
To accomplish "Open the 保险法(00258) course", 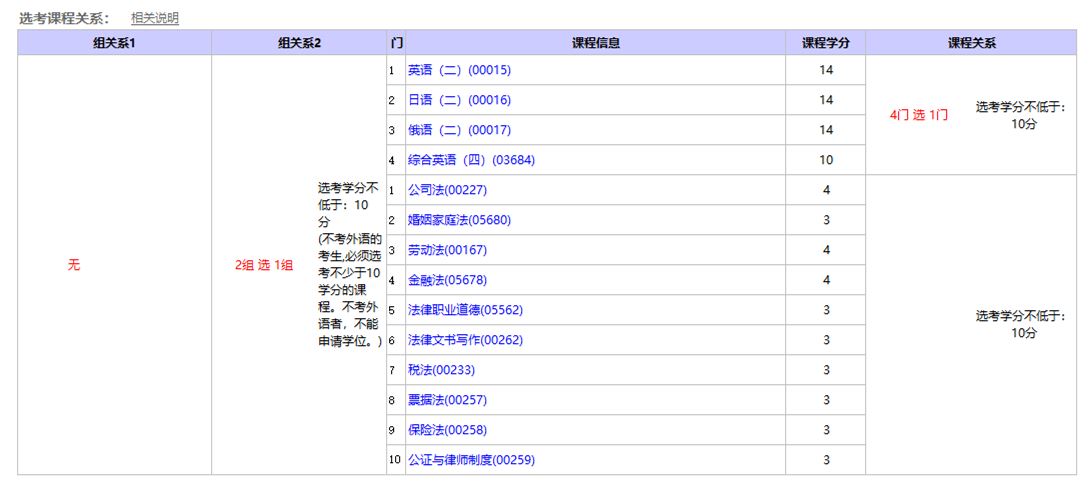I will [x=447, y=430].
